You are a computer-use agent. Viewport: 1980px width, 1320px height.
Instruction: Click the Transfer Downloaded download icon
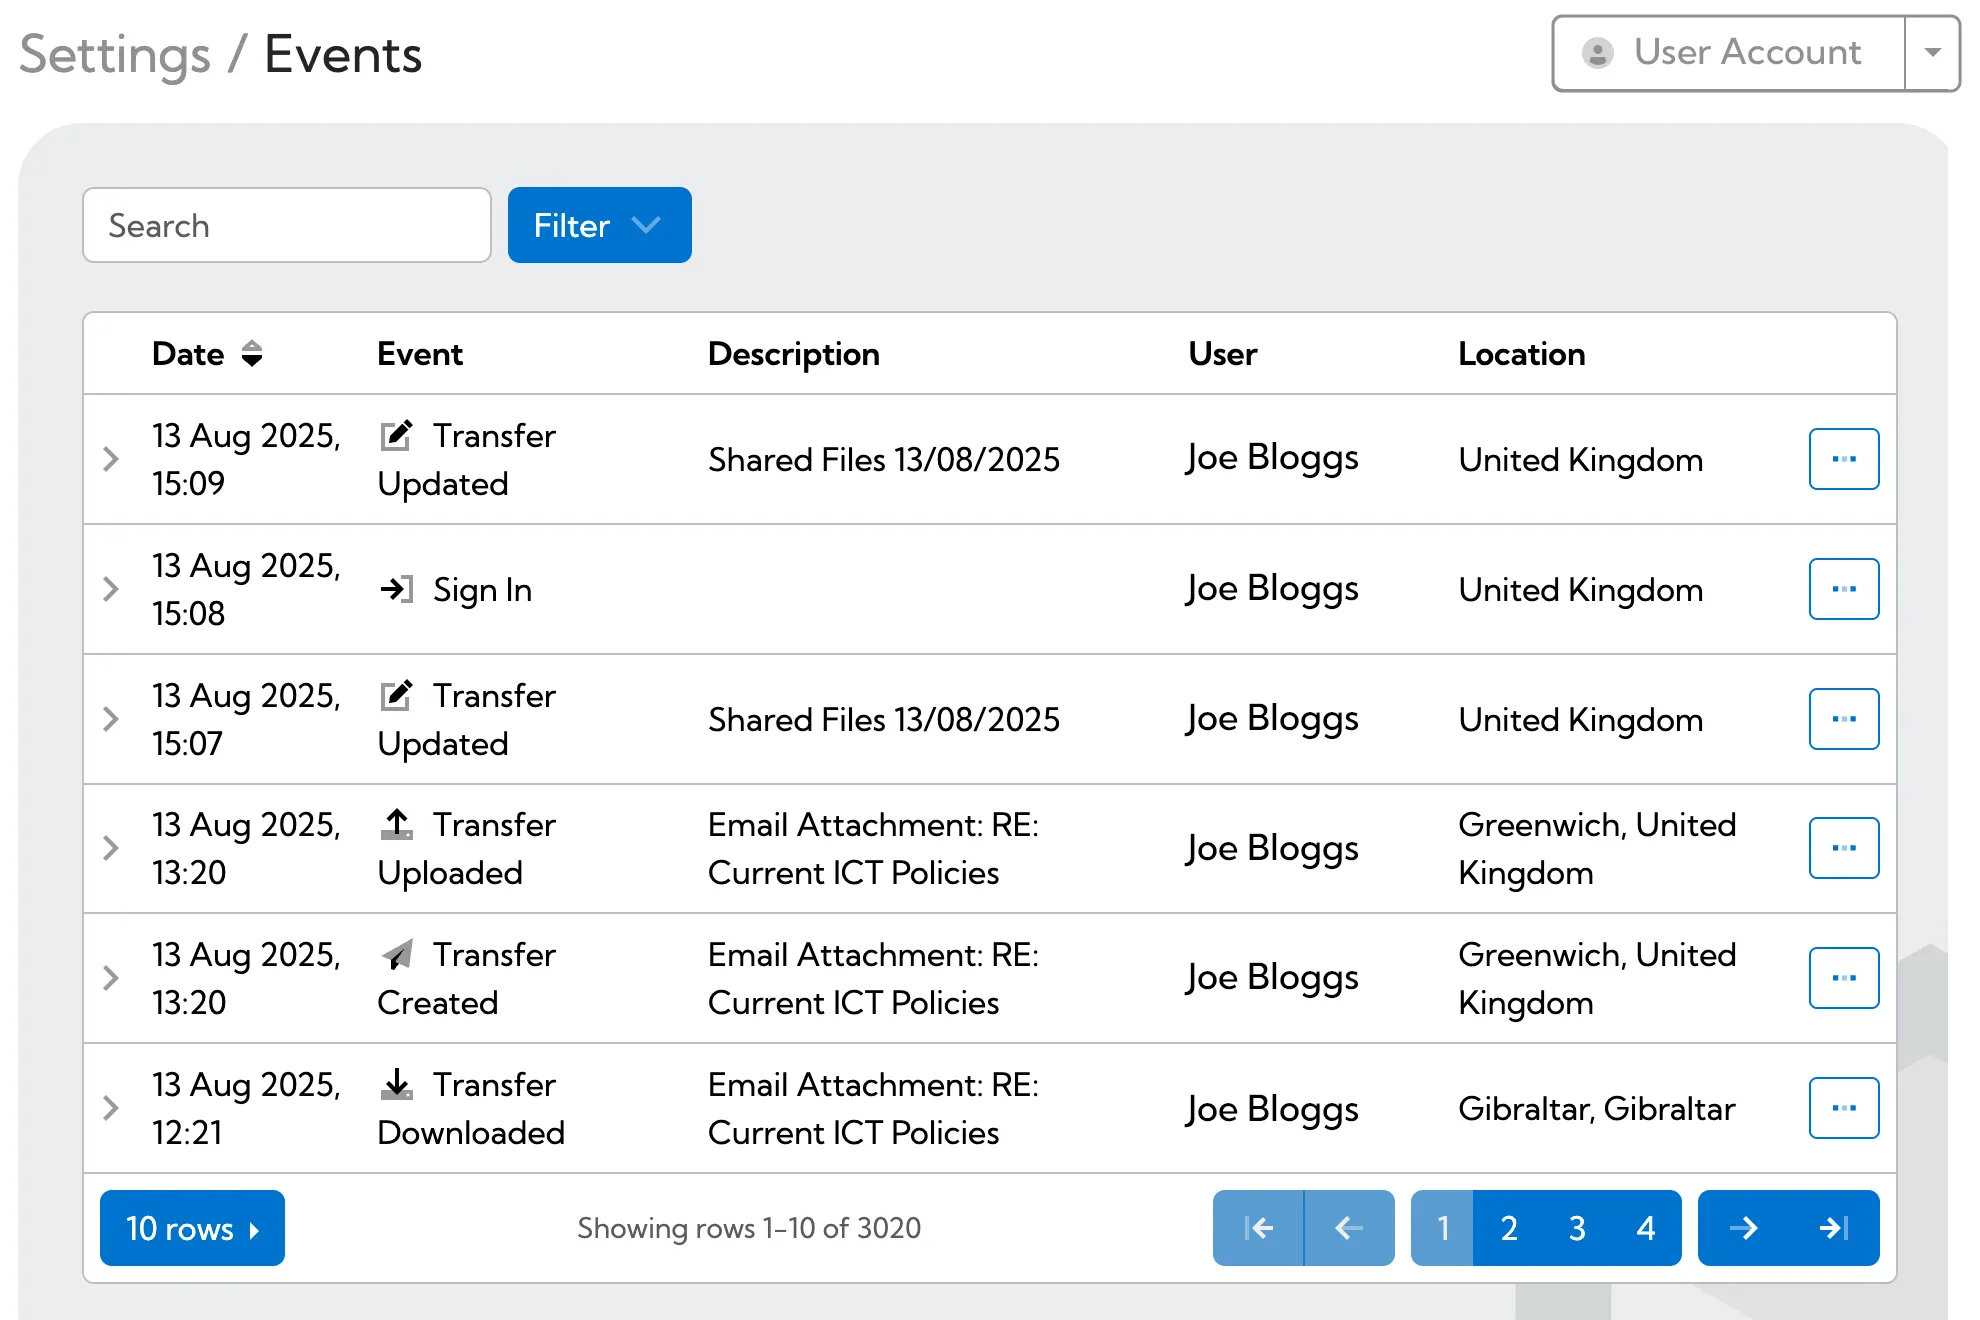(x=397, y=1084)
